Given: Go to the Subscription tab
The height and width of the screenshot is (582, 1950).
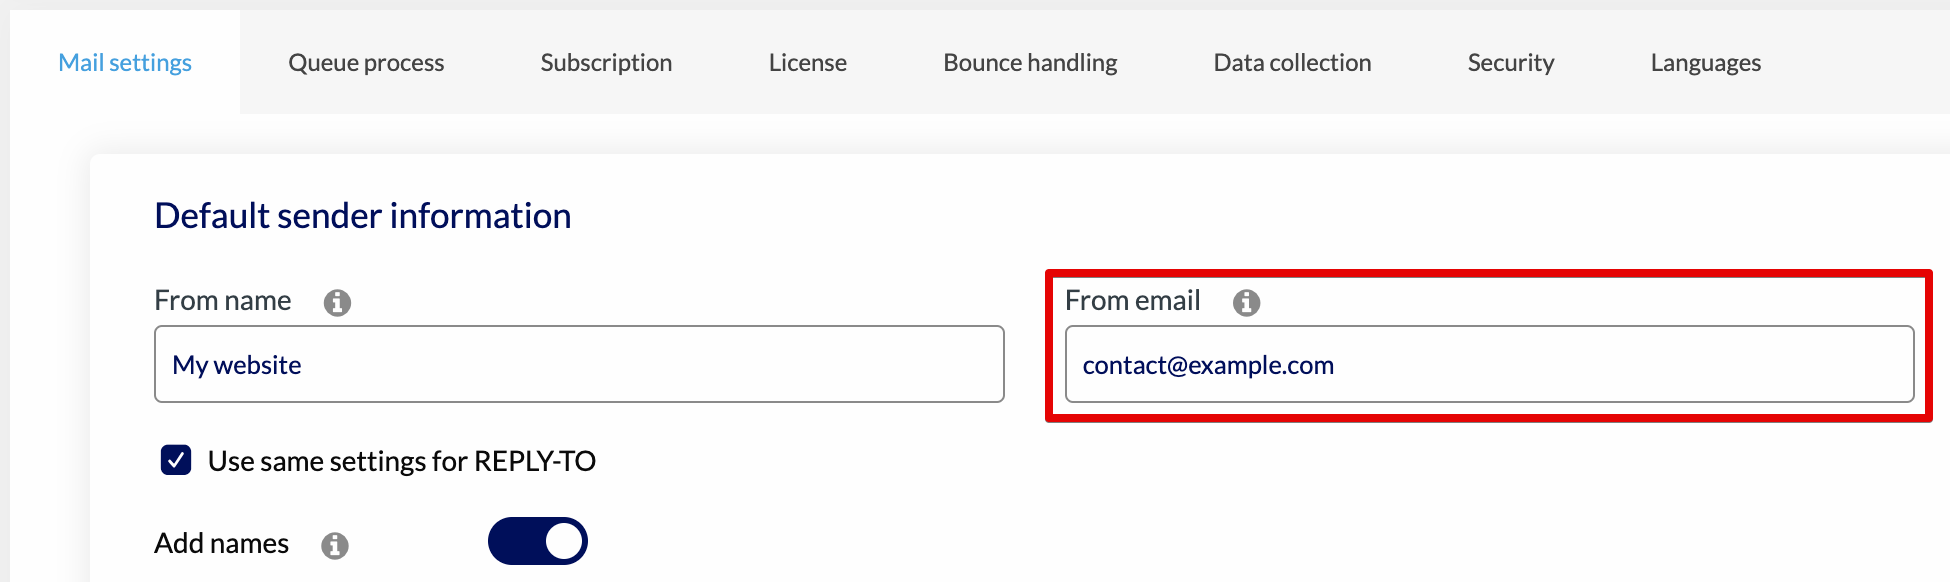Looking at the screenshot, I should point(606,62).
